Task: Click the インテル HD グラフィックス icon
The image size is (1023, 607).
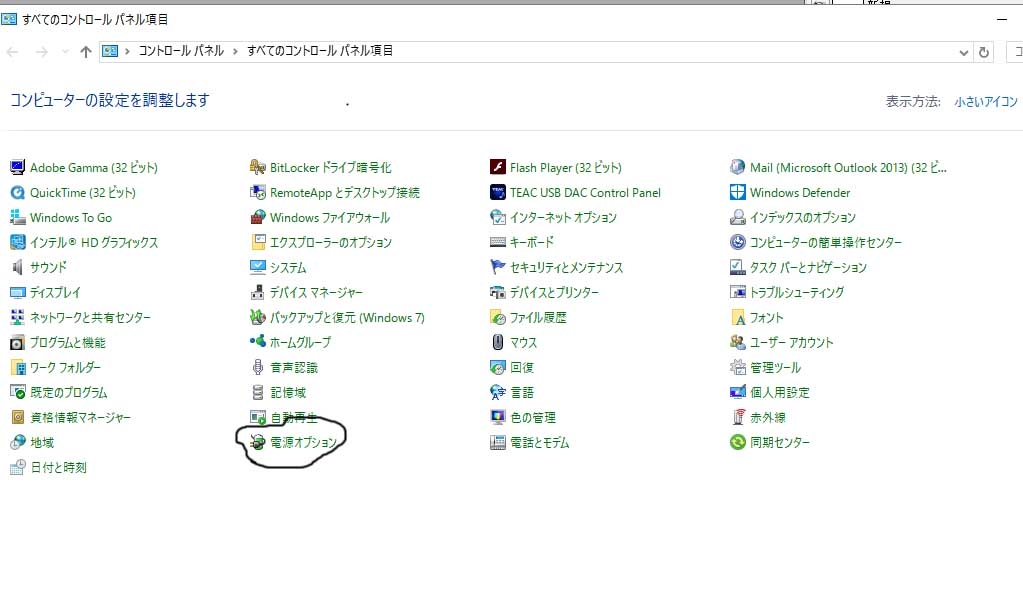Action: (18, 242)
